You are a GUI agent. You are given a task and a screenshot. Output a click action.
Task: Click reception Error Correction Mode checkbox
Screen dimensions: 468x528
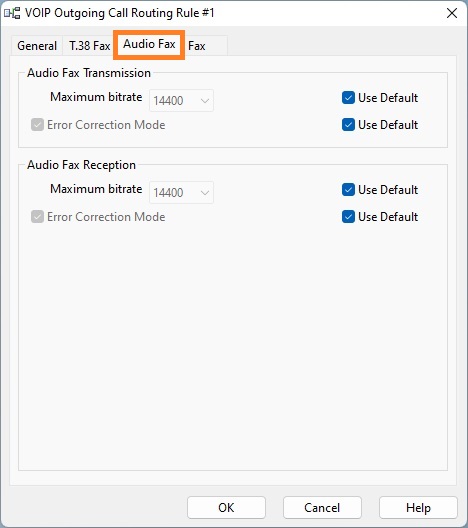pos(37,217)
